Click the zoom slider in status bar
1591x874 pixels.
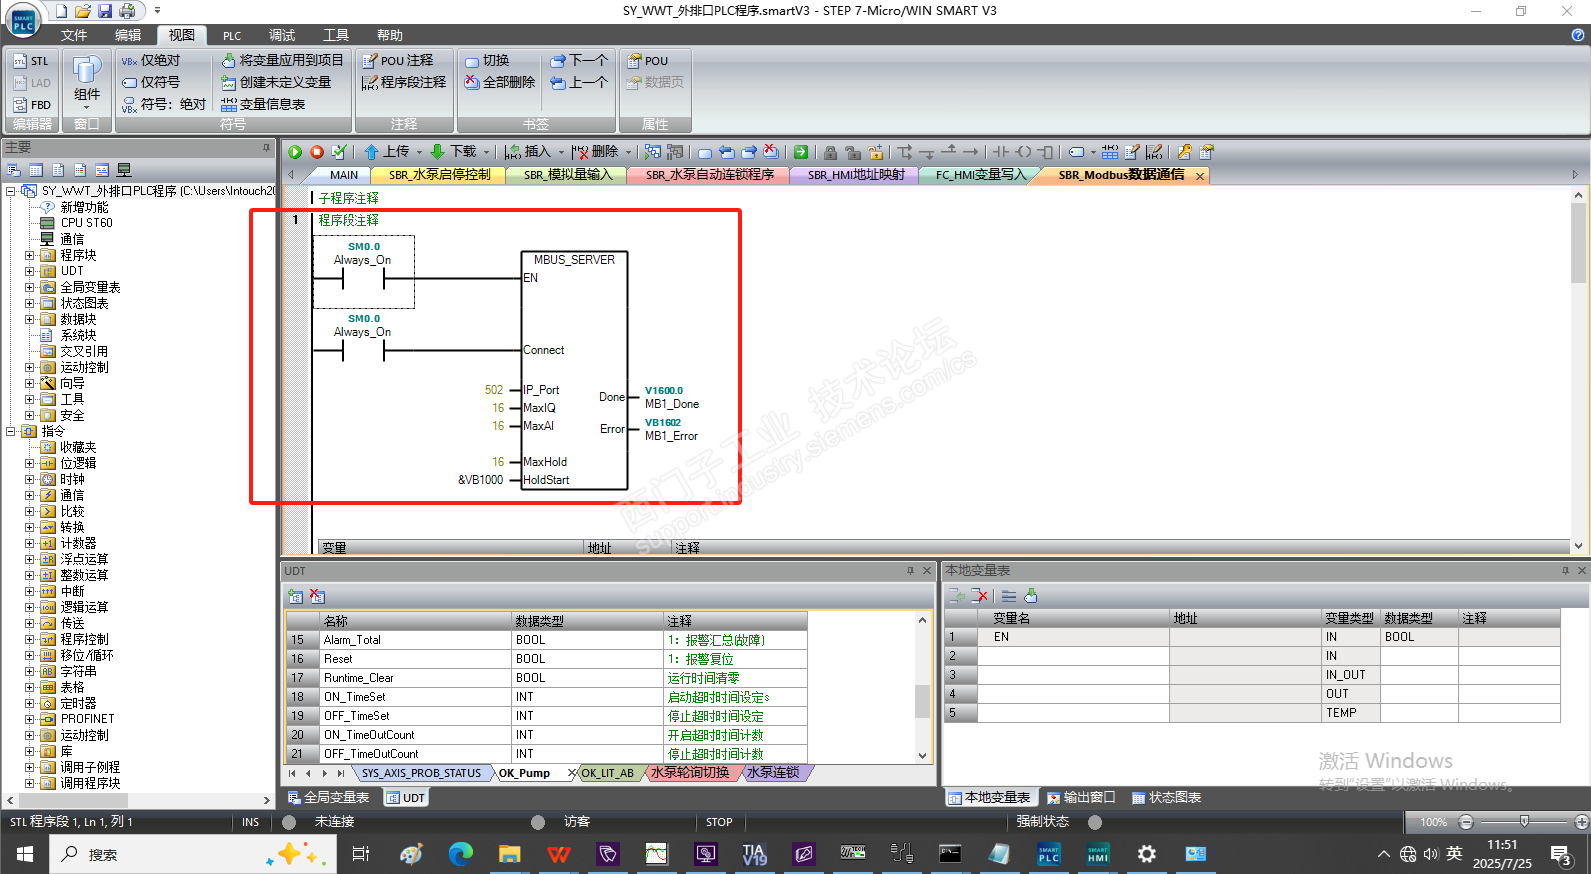[1523, 822]
